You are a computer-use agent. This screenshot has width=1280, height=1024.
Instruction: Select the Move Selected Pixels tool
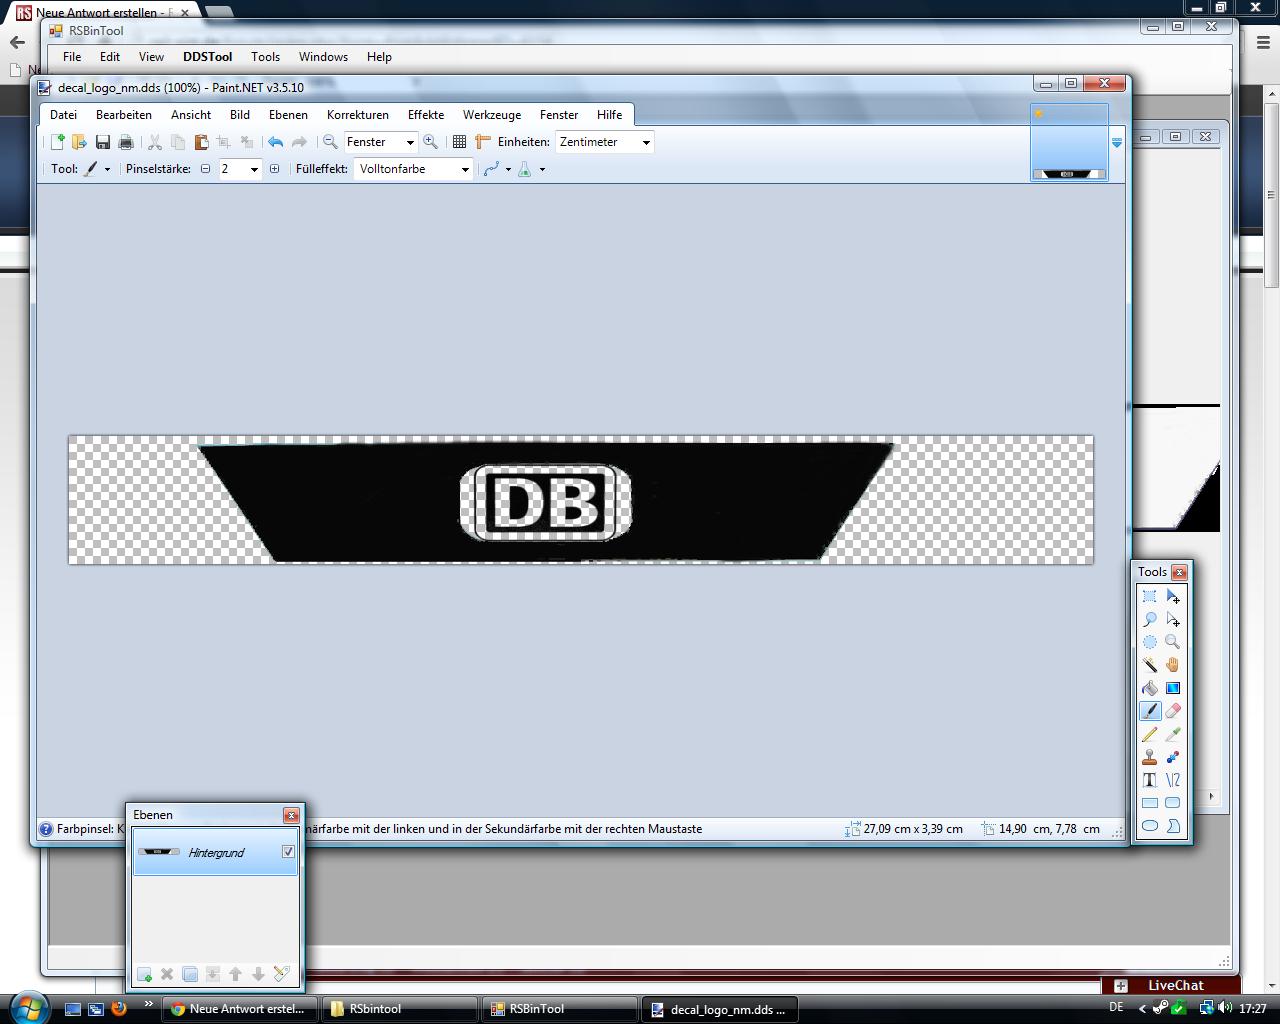[x=1173, y=597]
